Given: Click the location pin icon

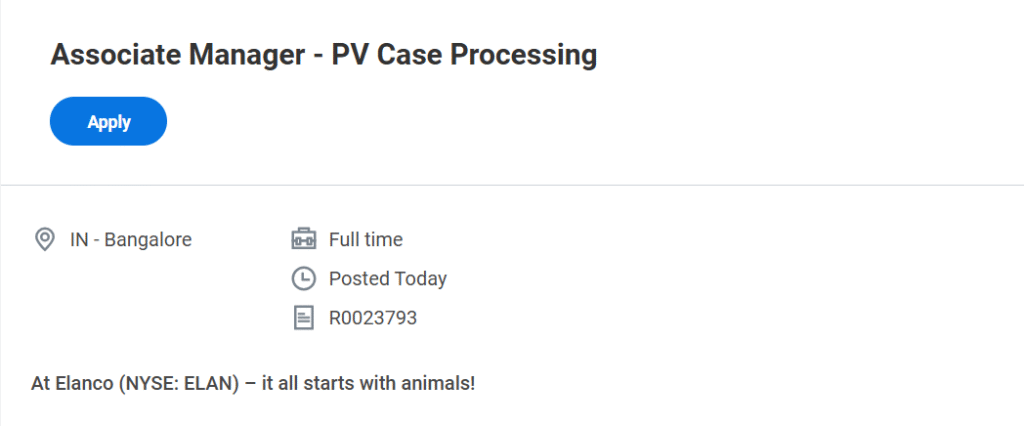Looking at the screenshot, I should pos(44,240).
